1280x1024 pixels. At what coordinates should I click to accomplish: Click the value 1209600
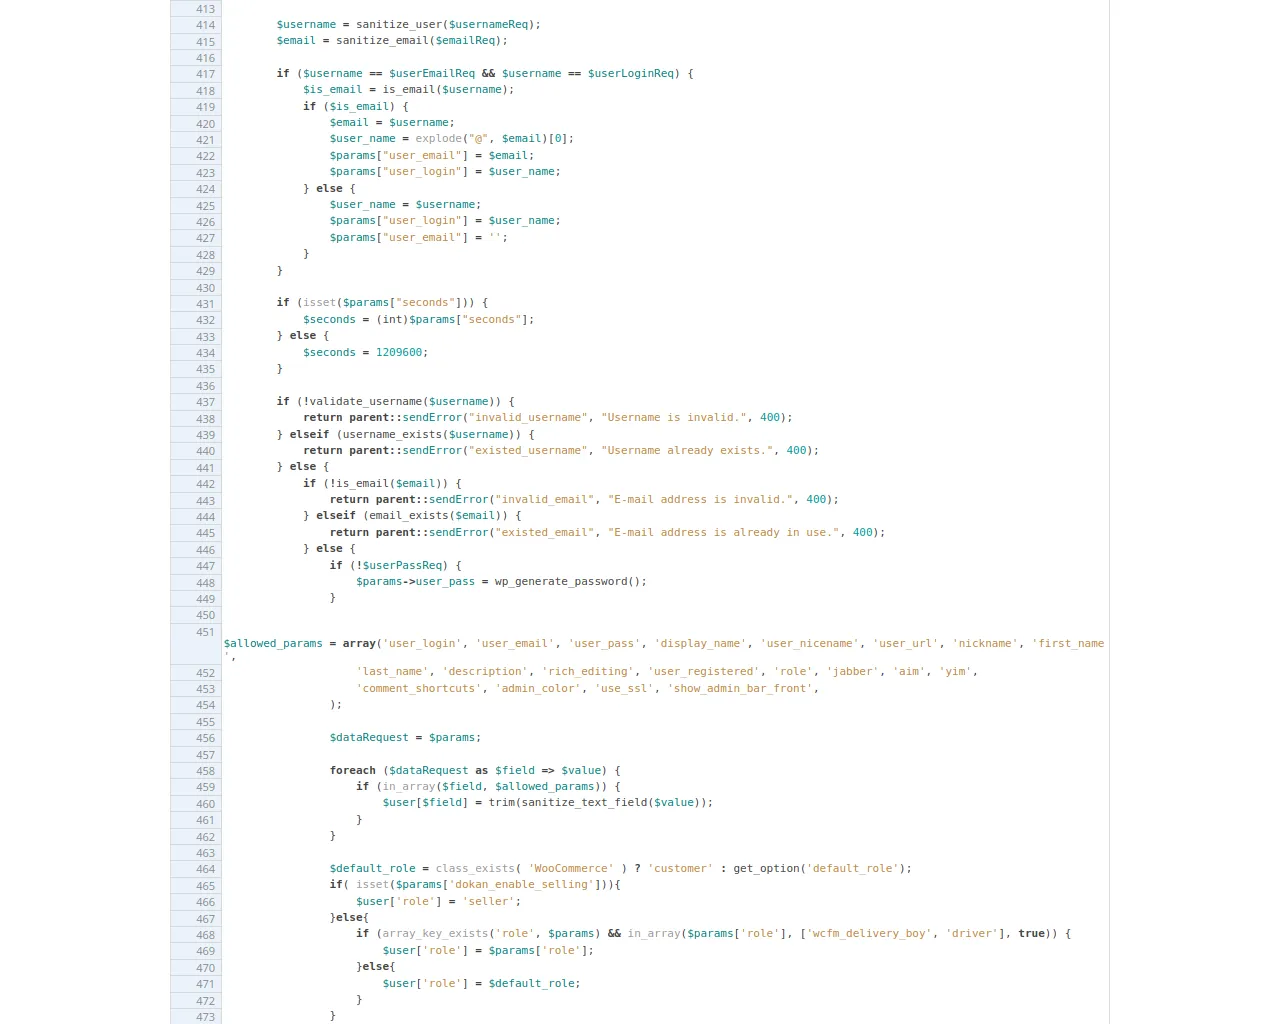399,352
